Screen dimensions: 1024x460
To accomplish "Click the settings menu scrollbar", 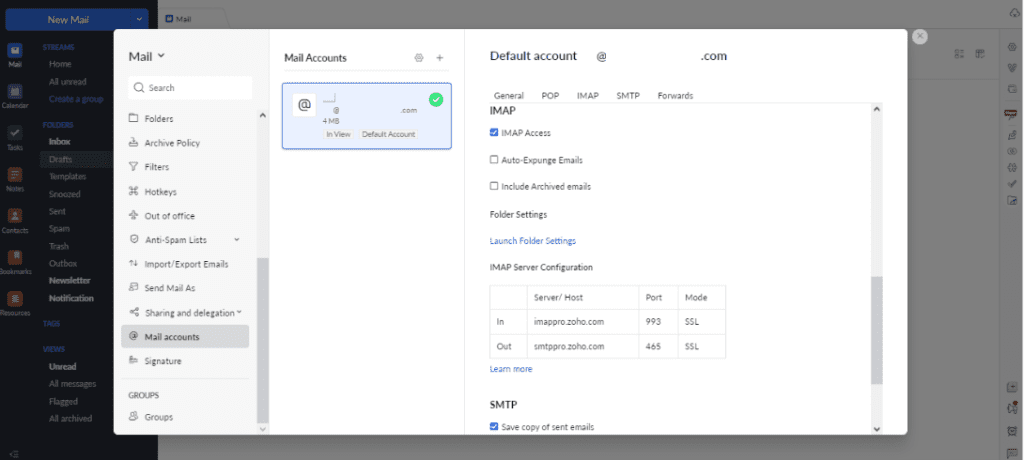I will tap(263, 340).
